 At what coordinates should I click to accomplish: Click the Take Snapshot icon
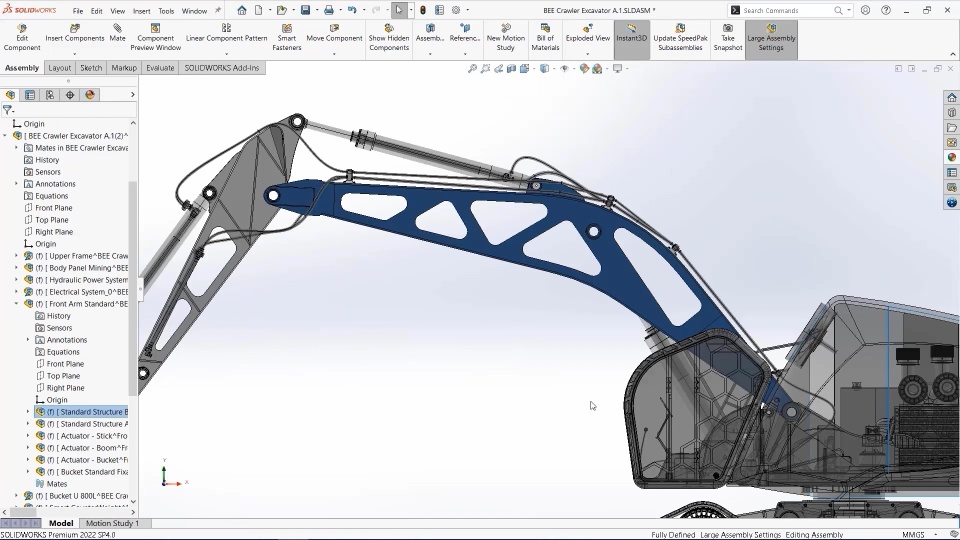coord(728,29)
